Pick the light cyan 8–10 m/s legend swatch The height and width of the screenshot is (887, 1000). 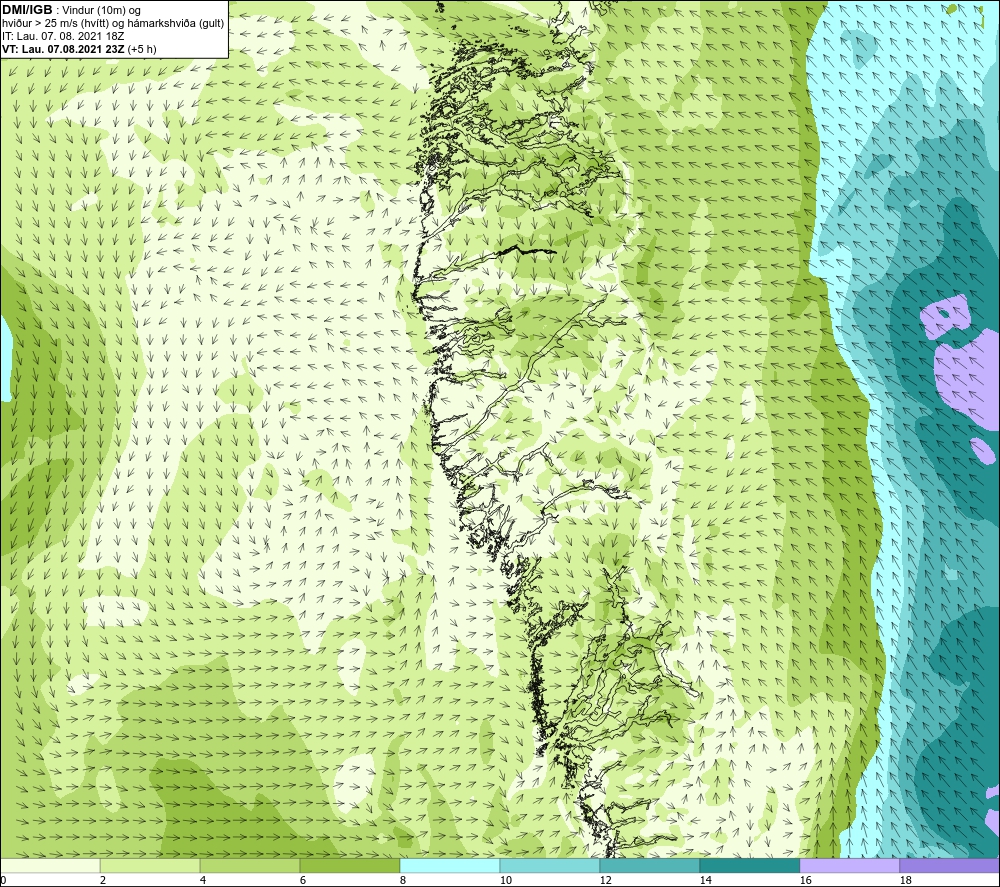[x=450, y=865]
